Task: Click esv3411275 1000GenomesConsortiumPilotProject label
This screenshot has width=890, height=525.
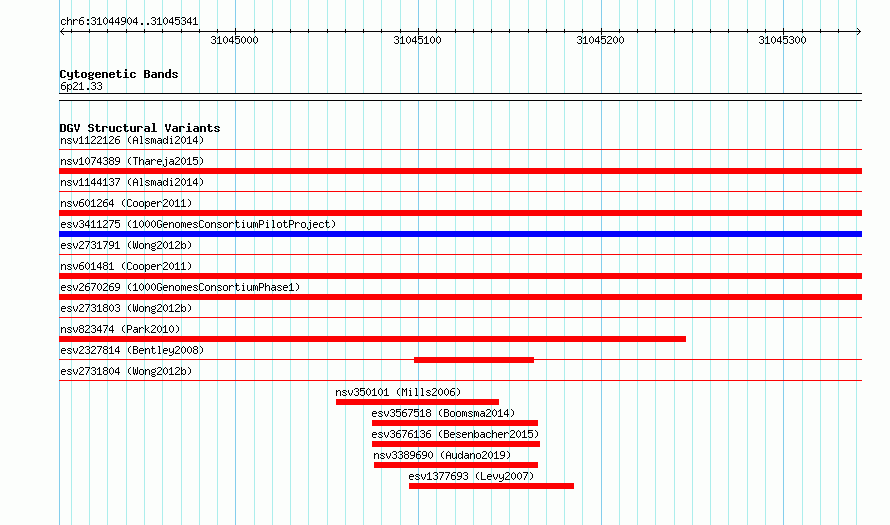Action: (x=198, y=224)
